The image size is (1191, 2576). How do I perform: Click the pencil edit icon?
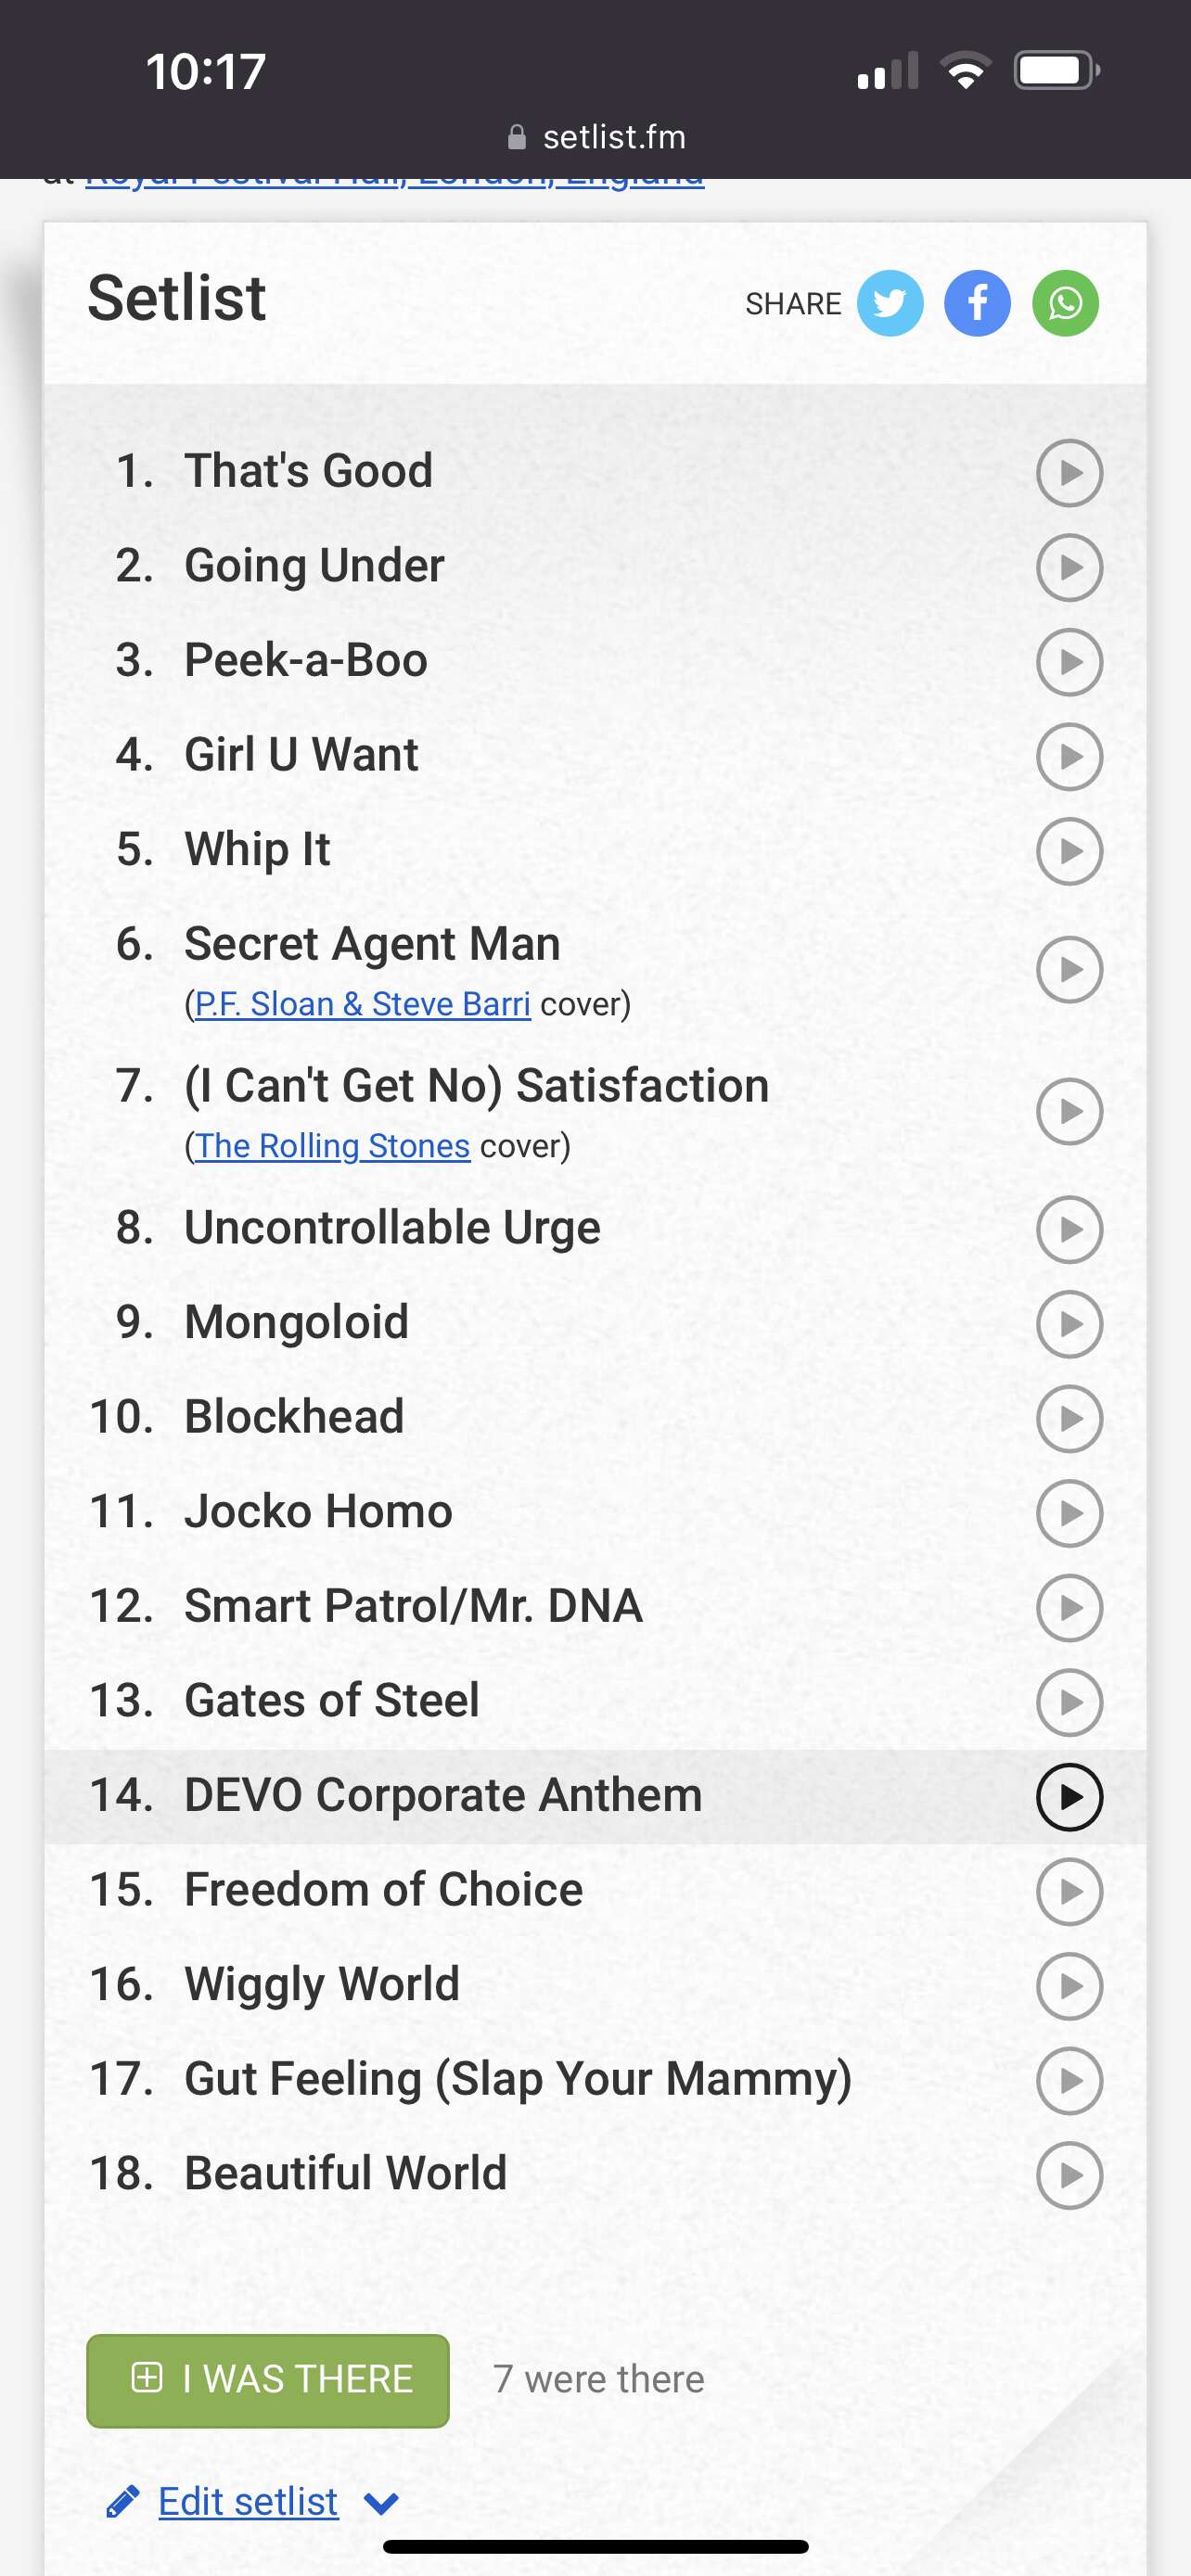click(x=123, y=2501)
